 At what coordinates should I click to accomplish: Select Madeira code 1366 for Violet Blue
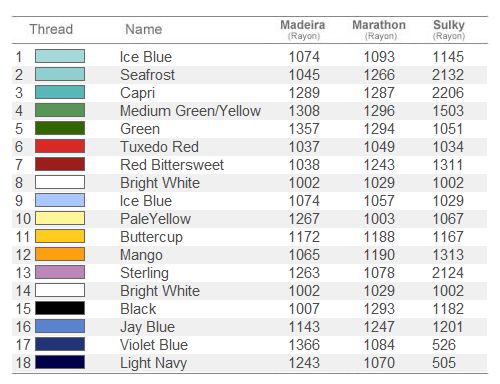click(304, 345)
